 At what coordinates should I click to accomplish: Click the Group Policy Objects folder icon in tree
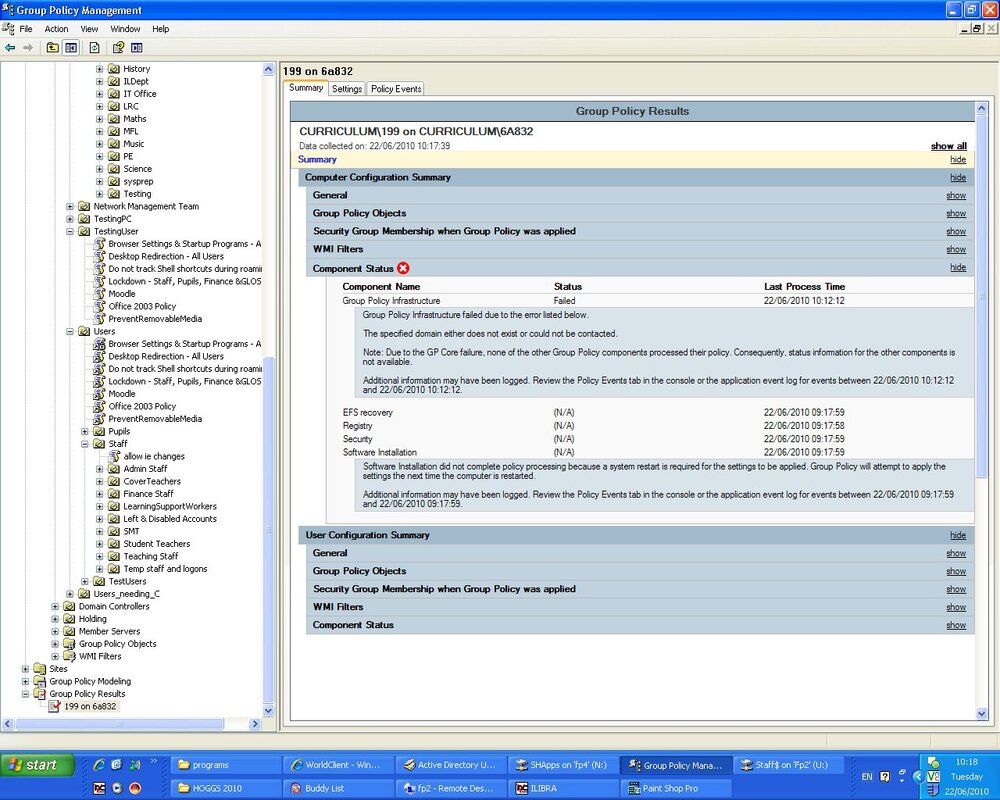click(70, 644)
